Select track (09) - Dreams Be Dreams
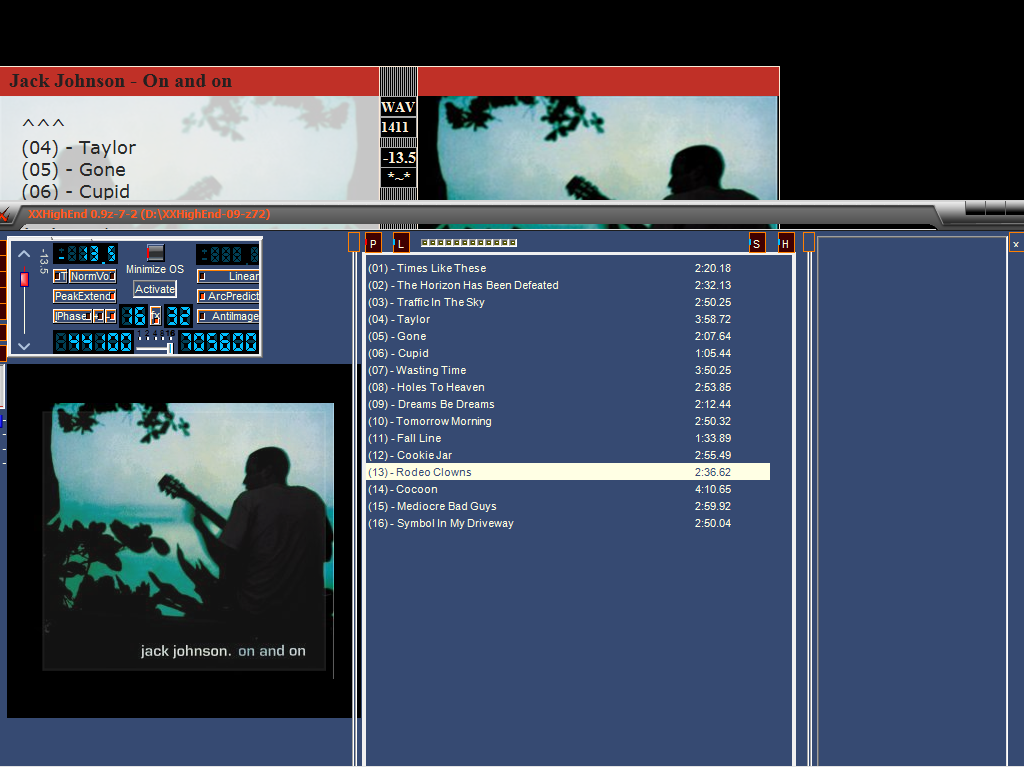This screenshot has width=1024, height=768. click(x=568, y=404)
